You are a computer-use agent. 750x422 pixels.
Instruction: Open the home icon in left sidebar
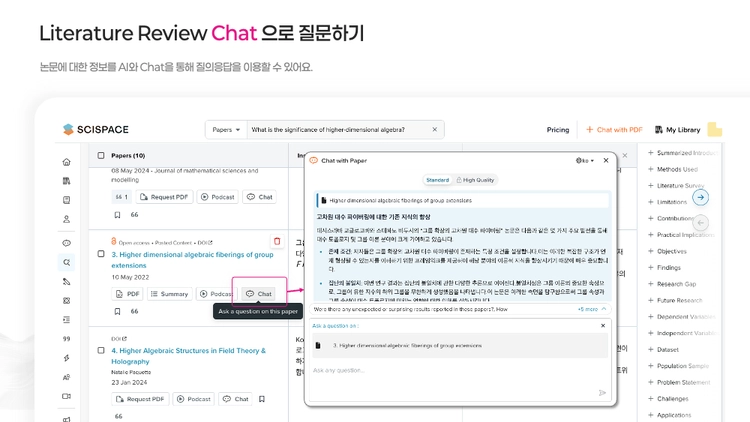[66, 162]
